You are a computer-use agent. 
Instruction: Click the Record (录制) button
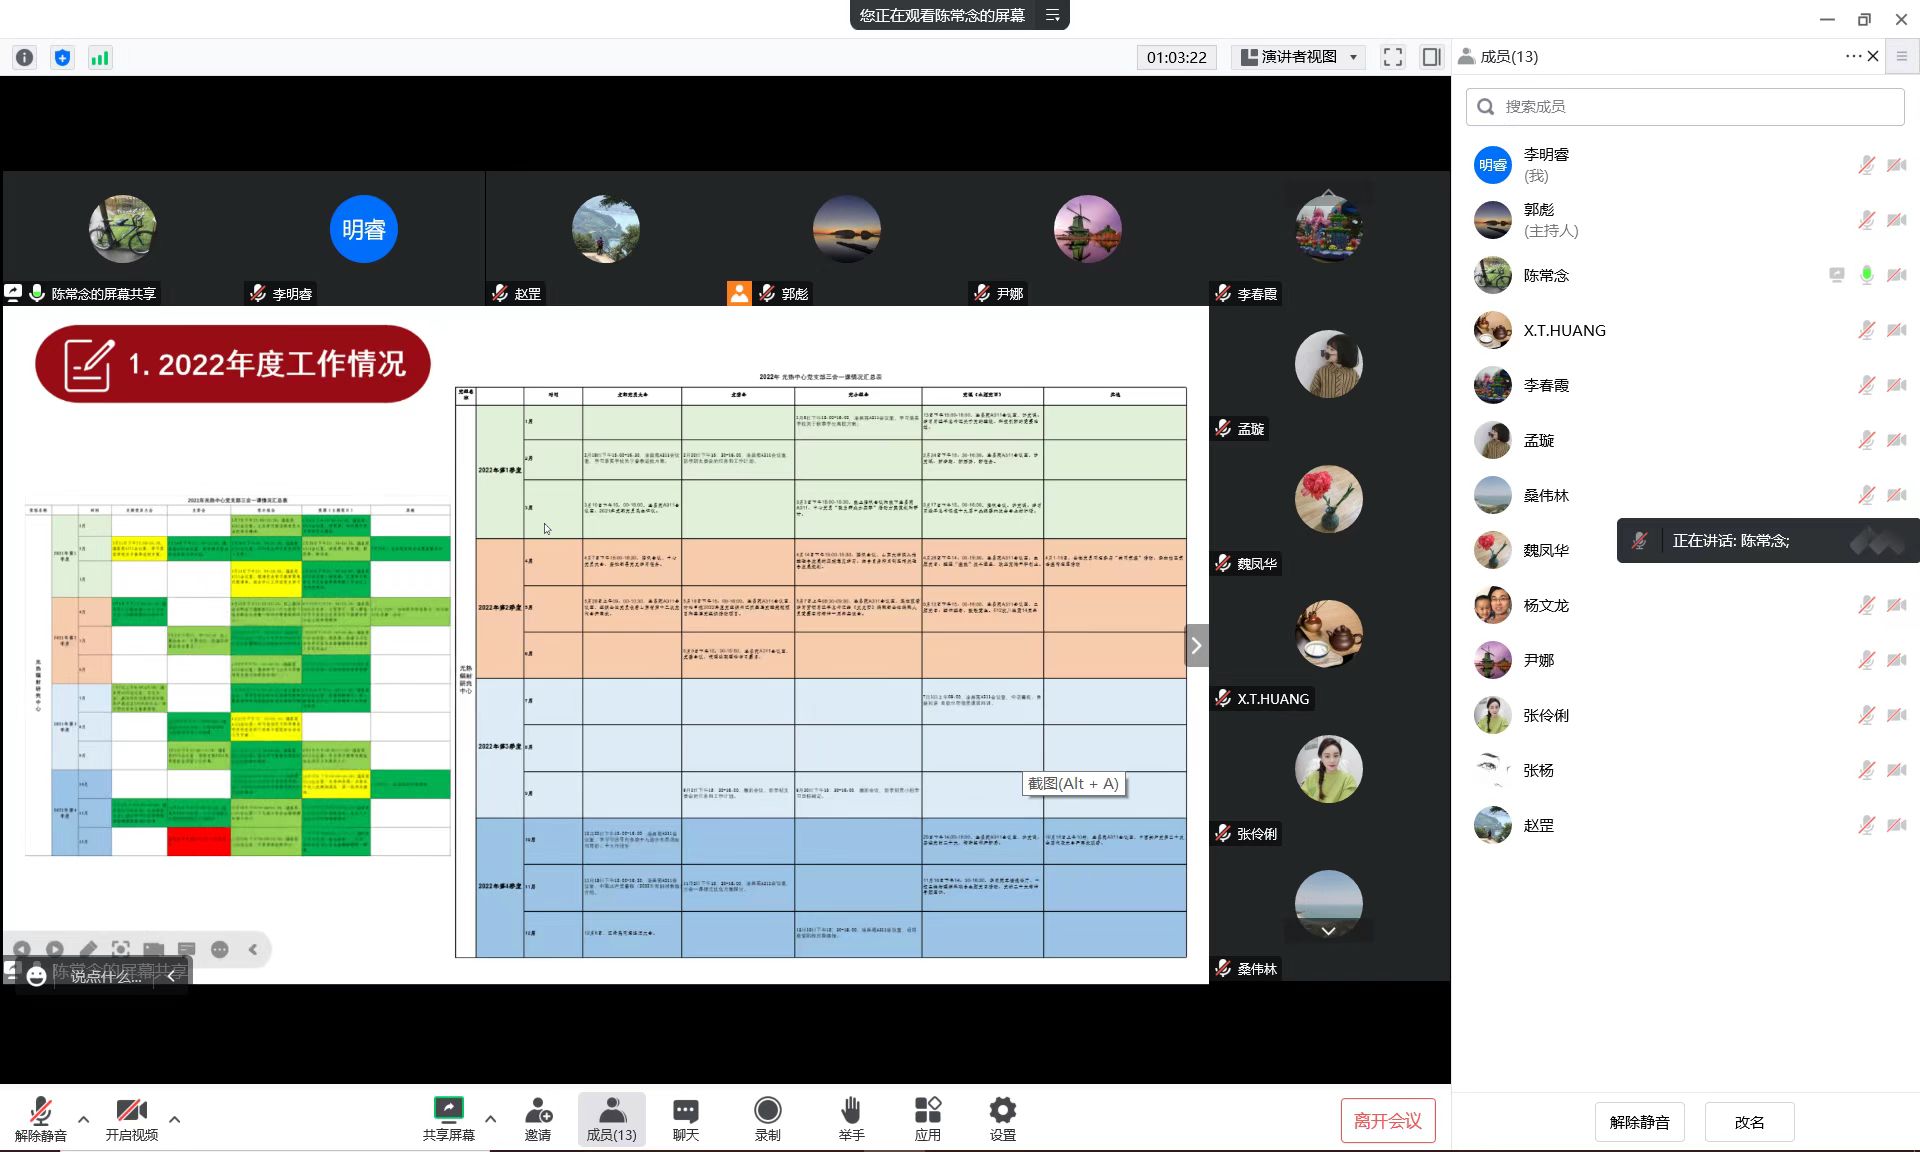coord(767,1118)
